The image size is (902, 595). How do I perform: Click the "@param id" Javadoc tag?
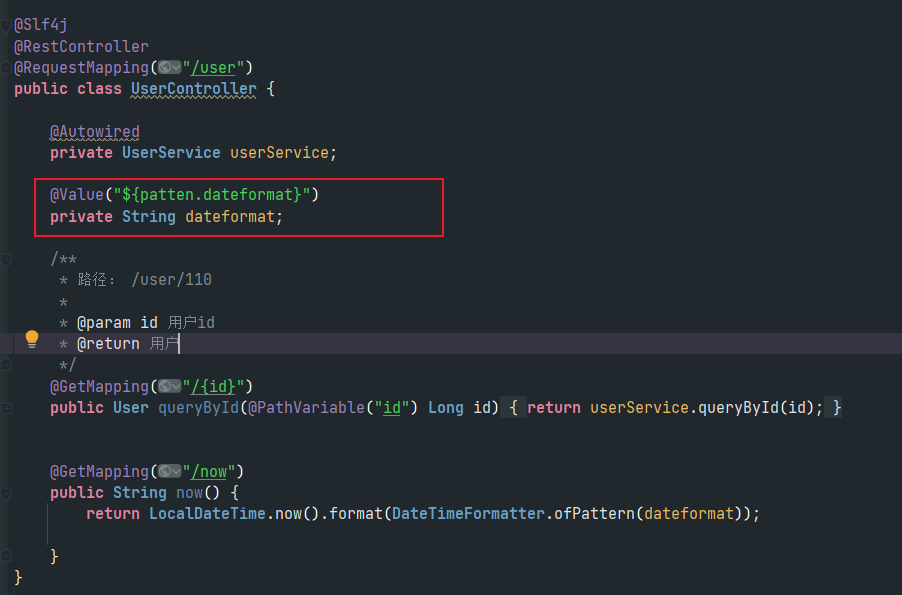pos(117,322)
